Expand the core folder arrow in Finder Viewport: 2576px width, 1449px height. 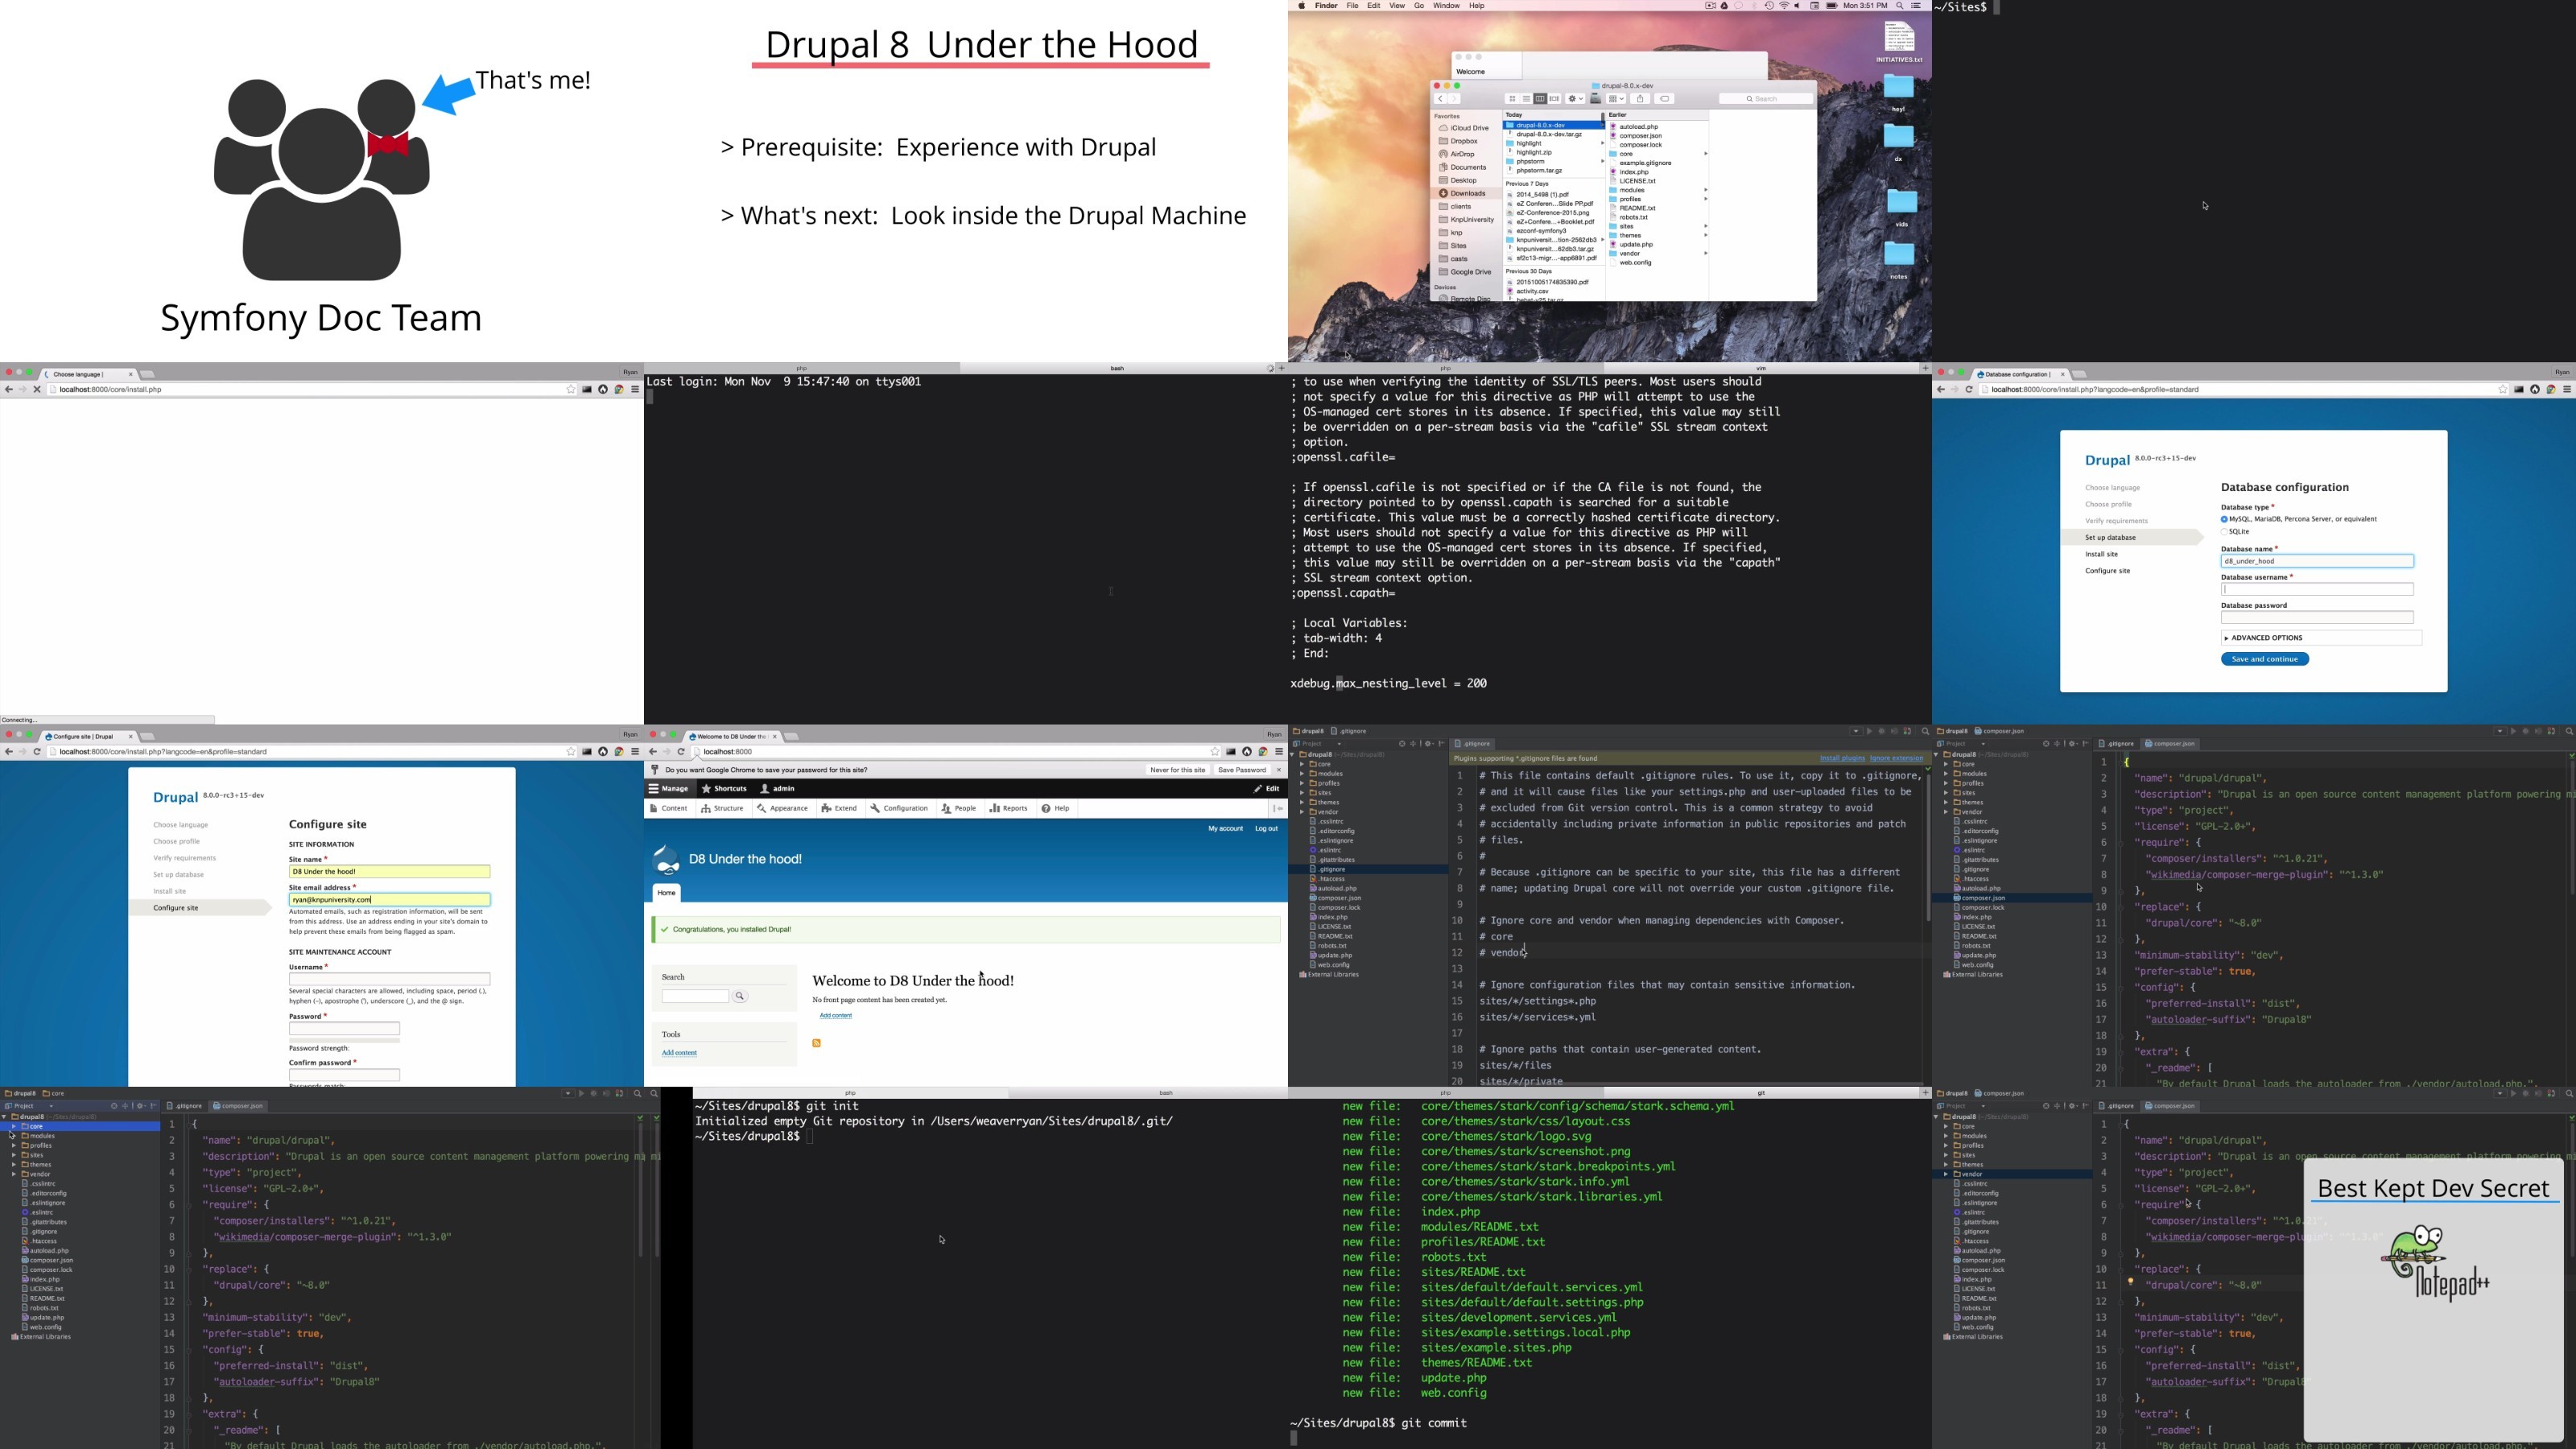1705,154
